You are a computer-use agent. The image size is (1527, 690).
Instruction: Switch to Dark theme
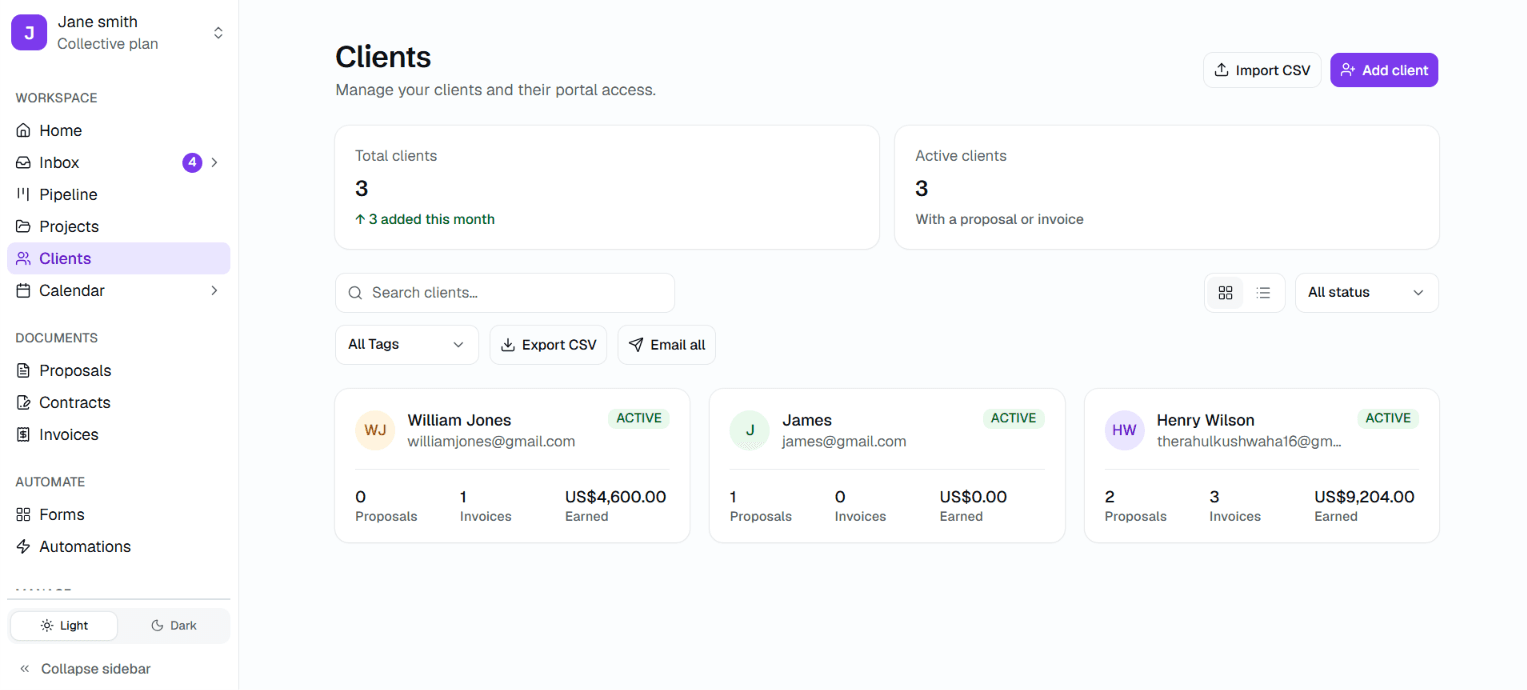click(173, 625)
